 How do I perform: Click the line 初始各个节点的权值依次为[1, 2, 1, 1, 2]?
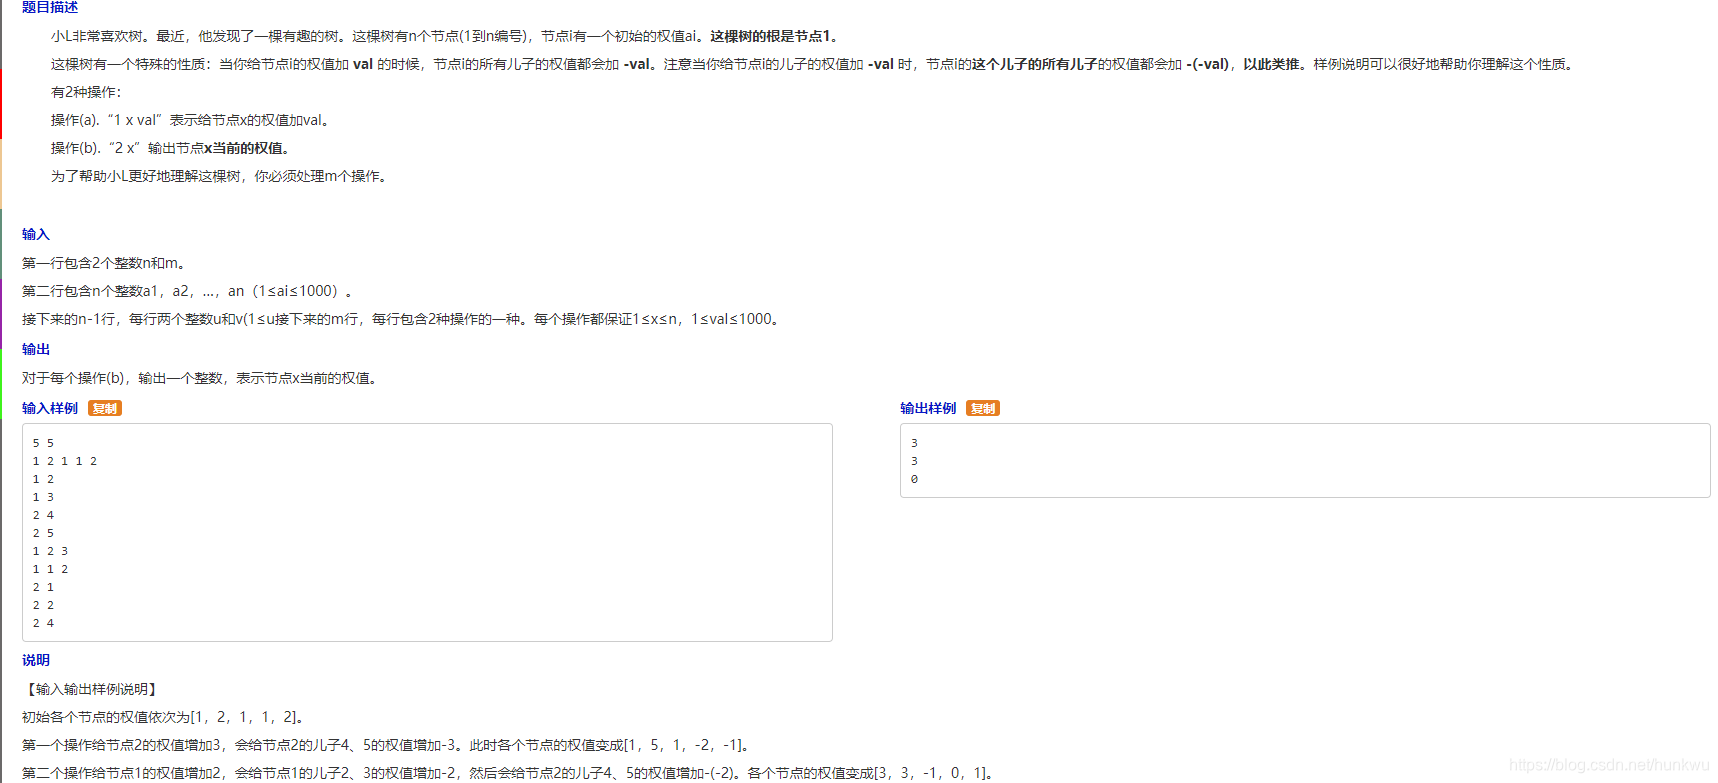(164, 717)
